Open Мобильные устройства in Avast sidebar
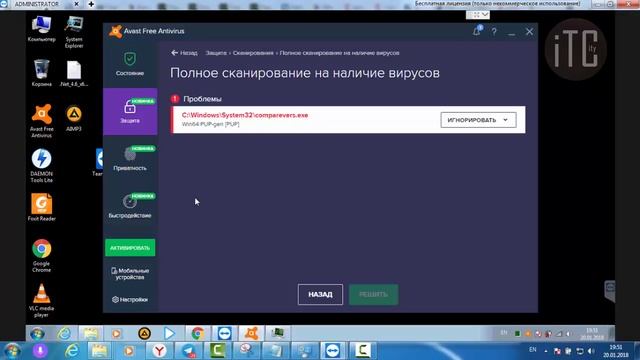 [130, 274]
